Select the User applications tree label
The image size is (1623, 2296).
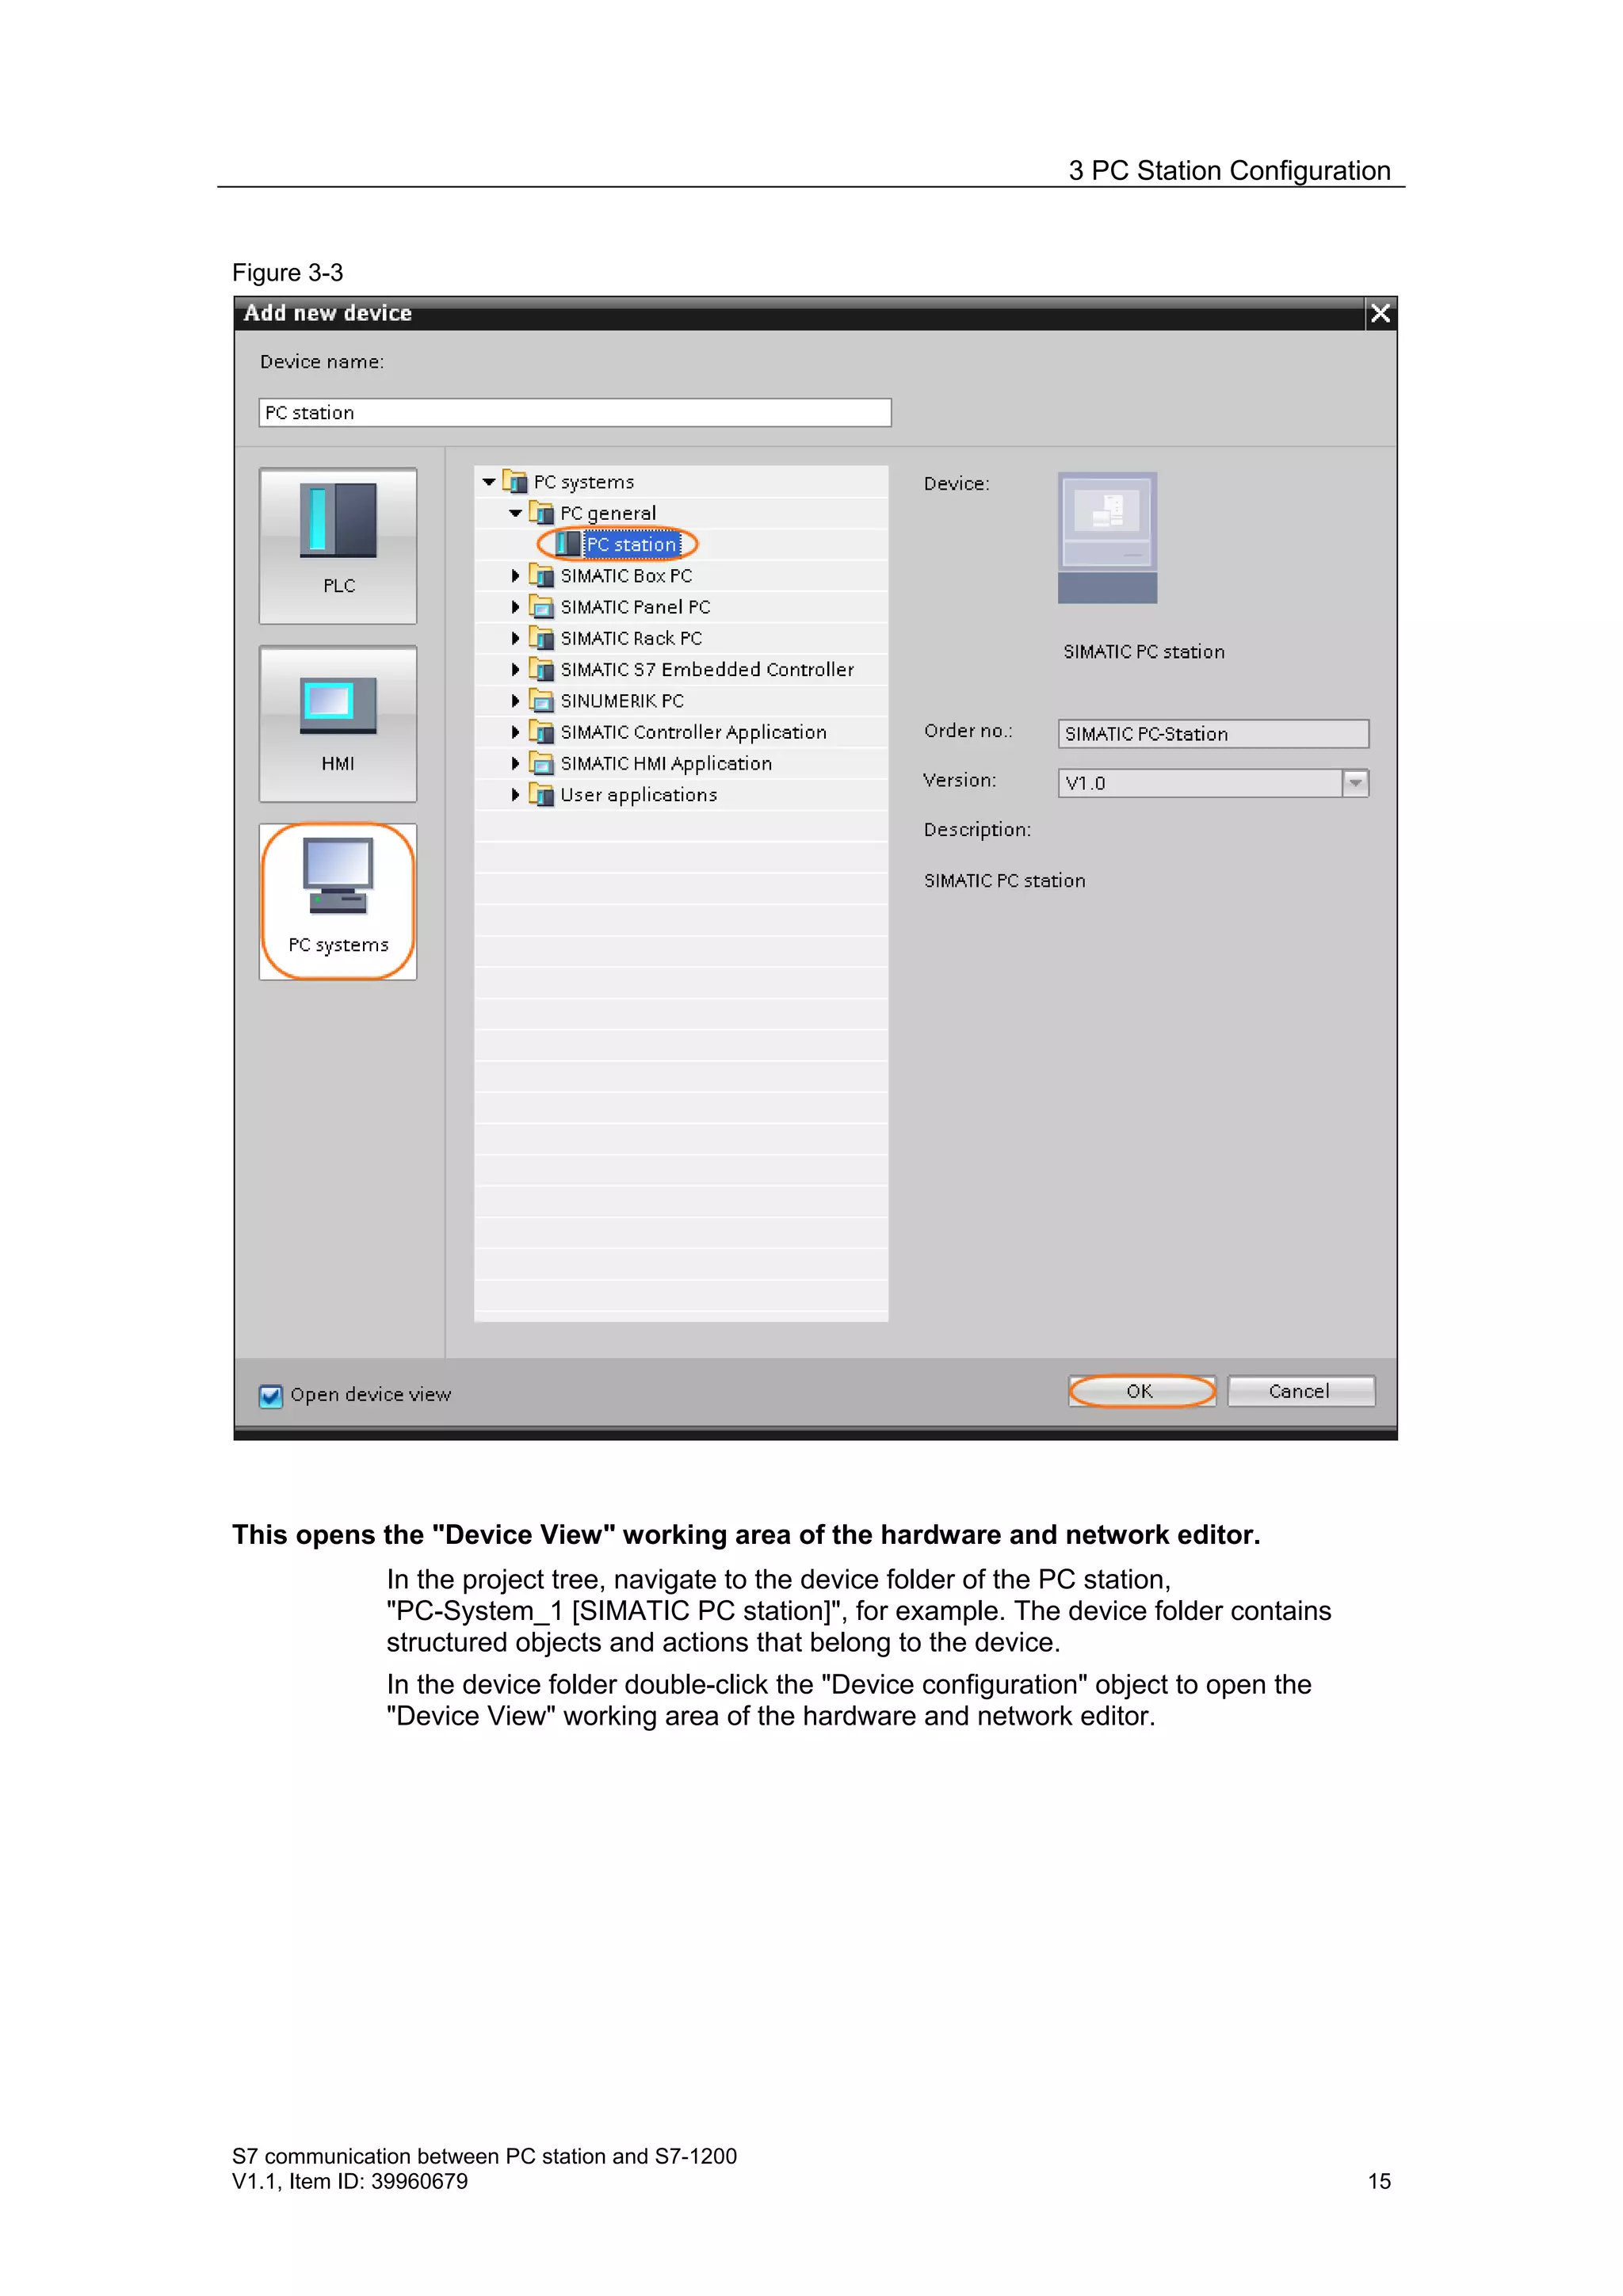(639, 795)
